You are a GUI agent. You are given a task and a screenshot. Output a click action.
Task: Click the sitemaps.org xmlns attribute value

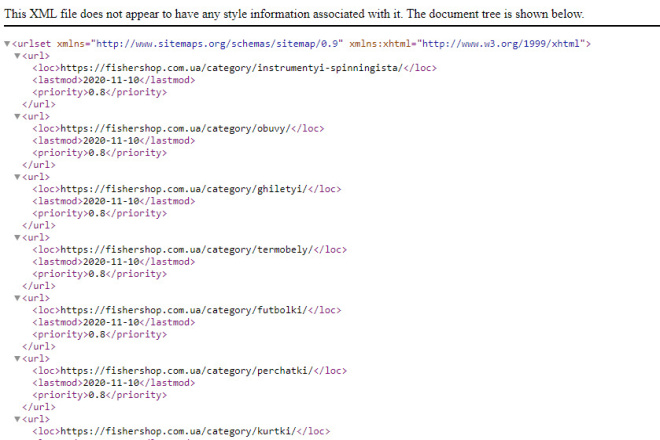point(217,44)
